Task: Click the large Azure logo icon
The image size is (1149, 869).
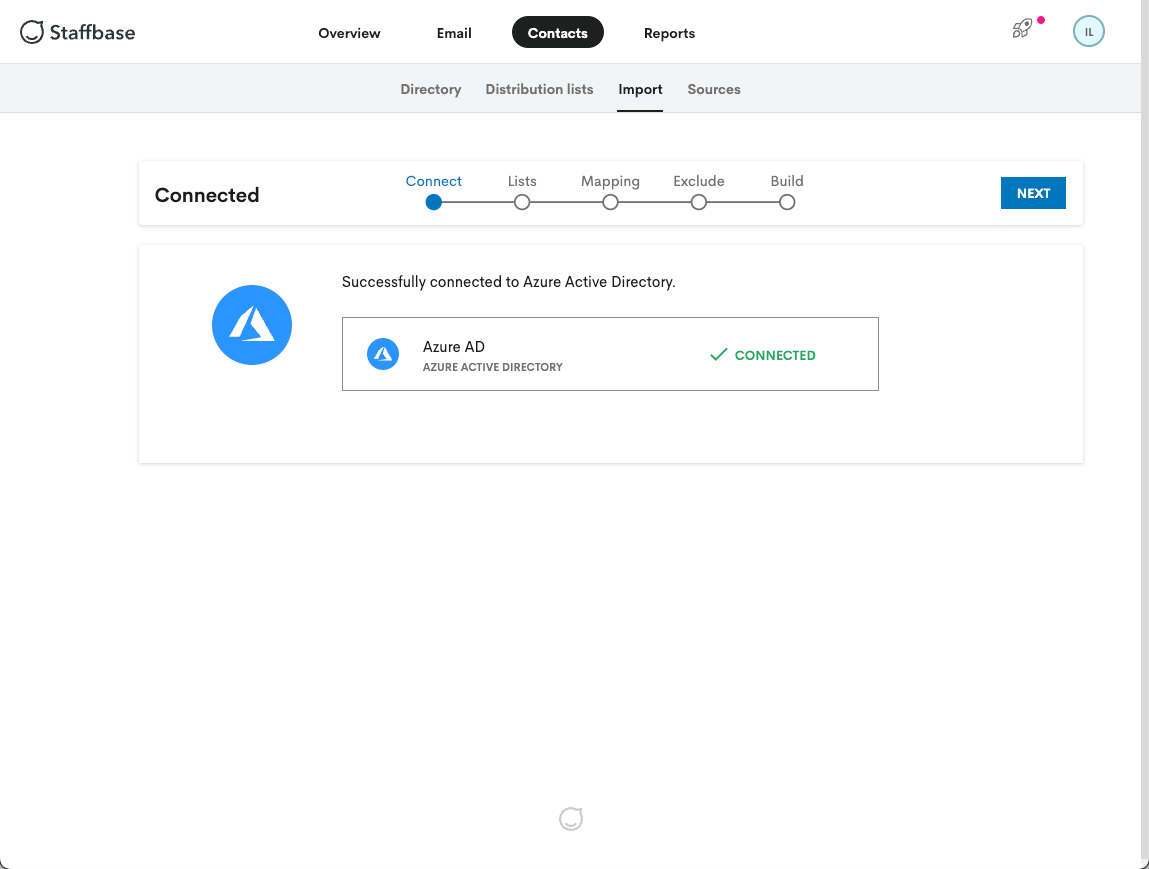Action: click(252, 325)
